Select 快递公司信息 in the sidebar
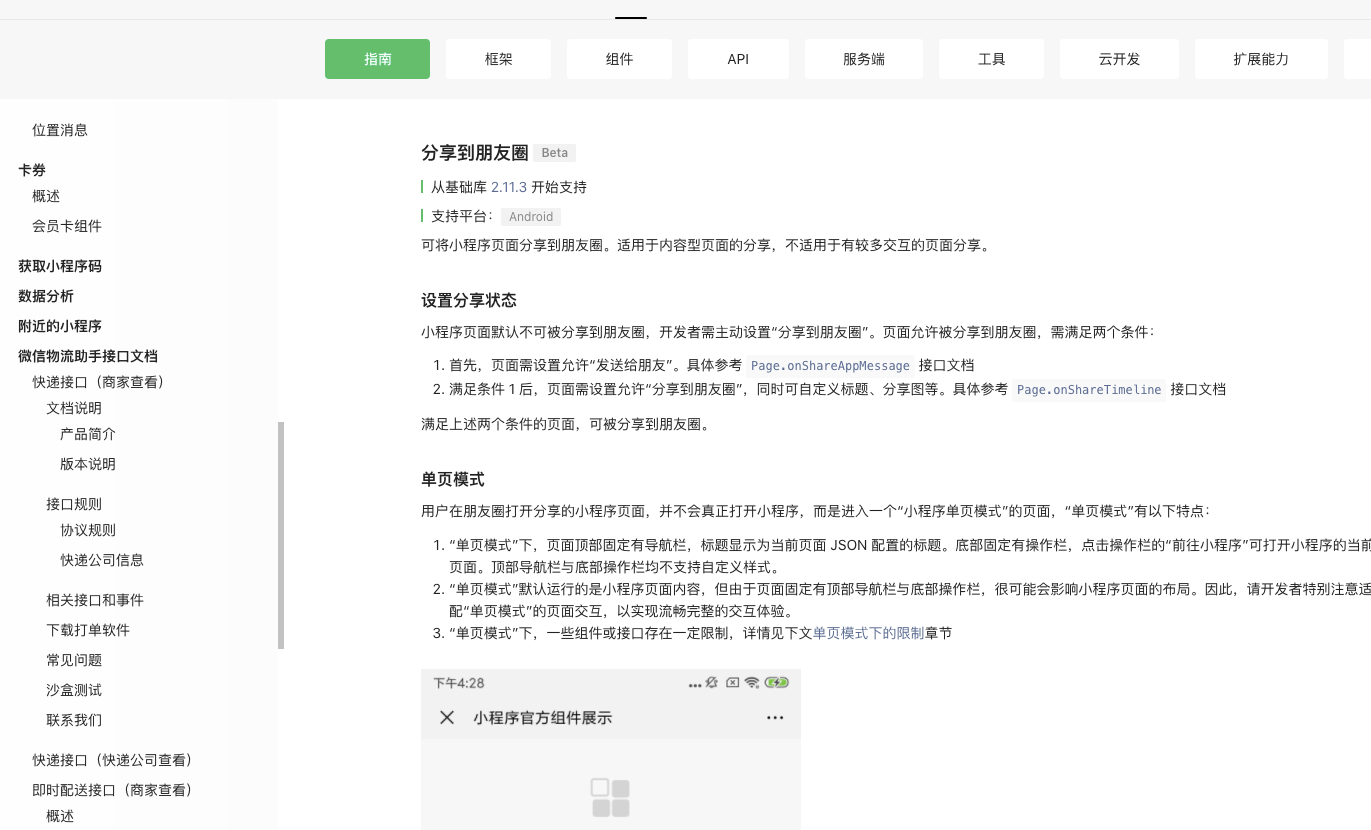1371x830 pixels. (x=102, y=560)
